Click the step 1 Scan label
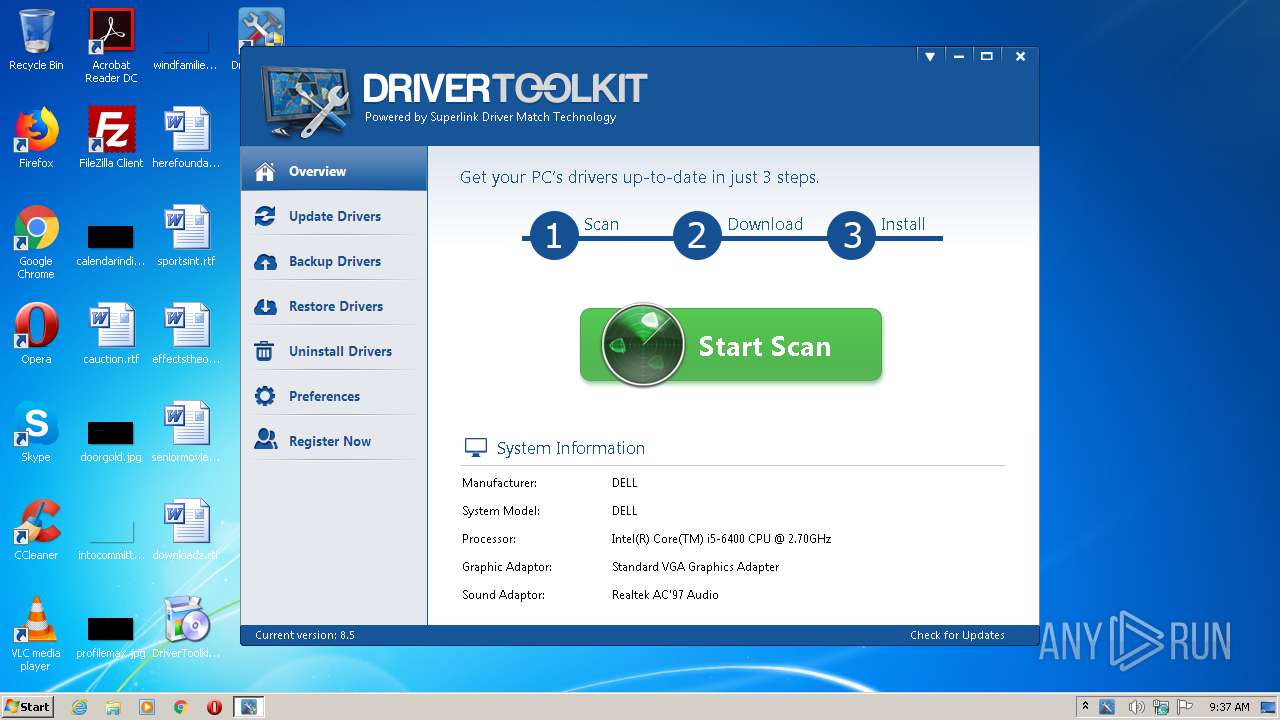This screenshot has width=1280, height=720. [x=601, y=224]
